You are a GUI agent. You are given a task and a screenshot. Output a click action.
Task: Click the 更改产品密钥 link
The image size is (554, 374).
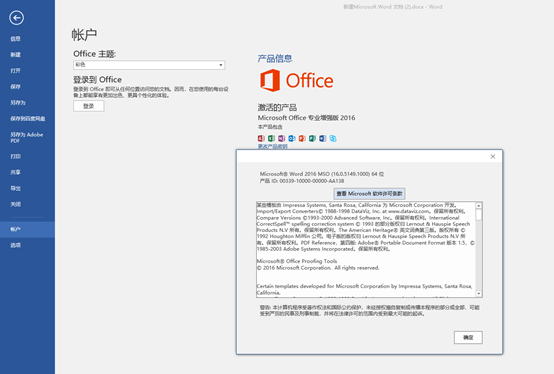[x=272, y=146]
